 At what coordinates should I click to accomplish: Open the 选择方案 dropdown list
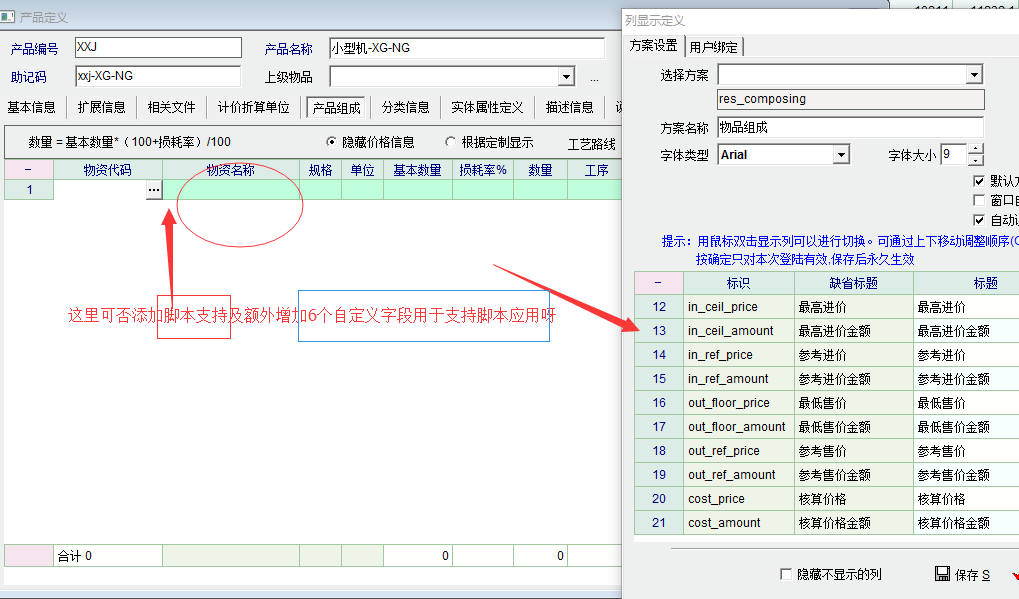tap(974, 75)
